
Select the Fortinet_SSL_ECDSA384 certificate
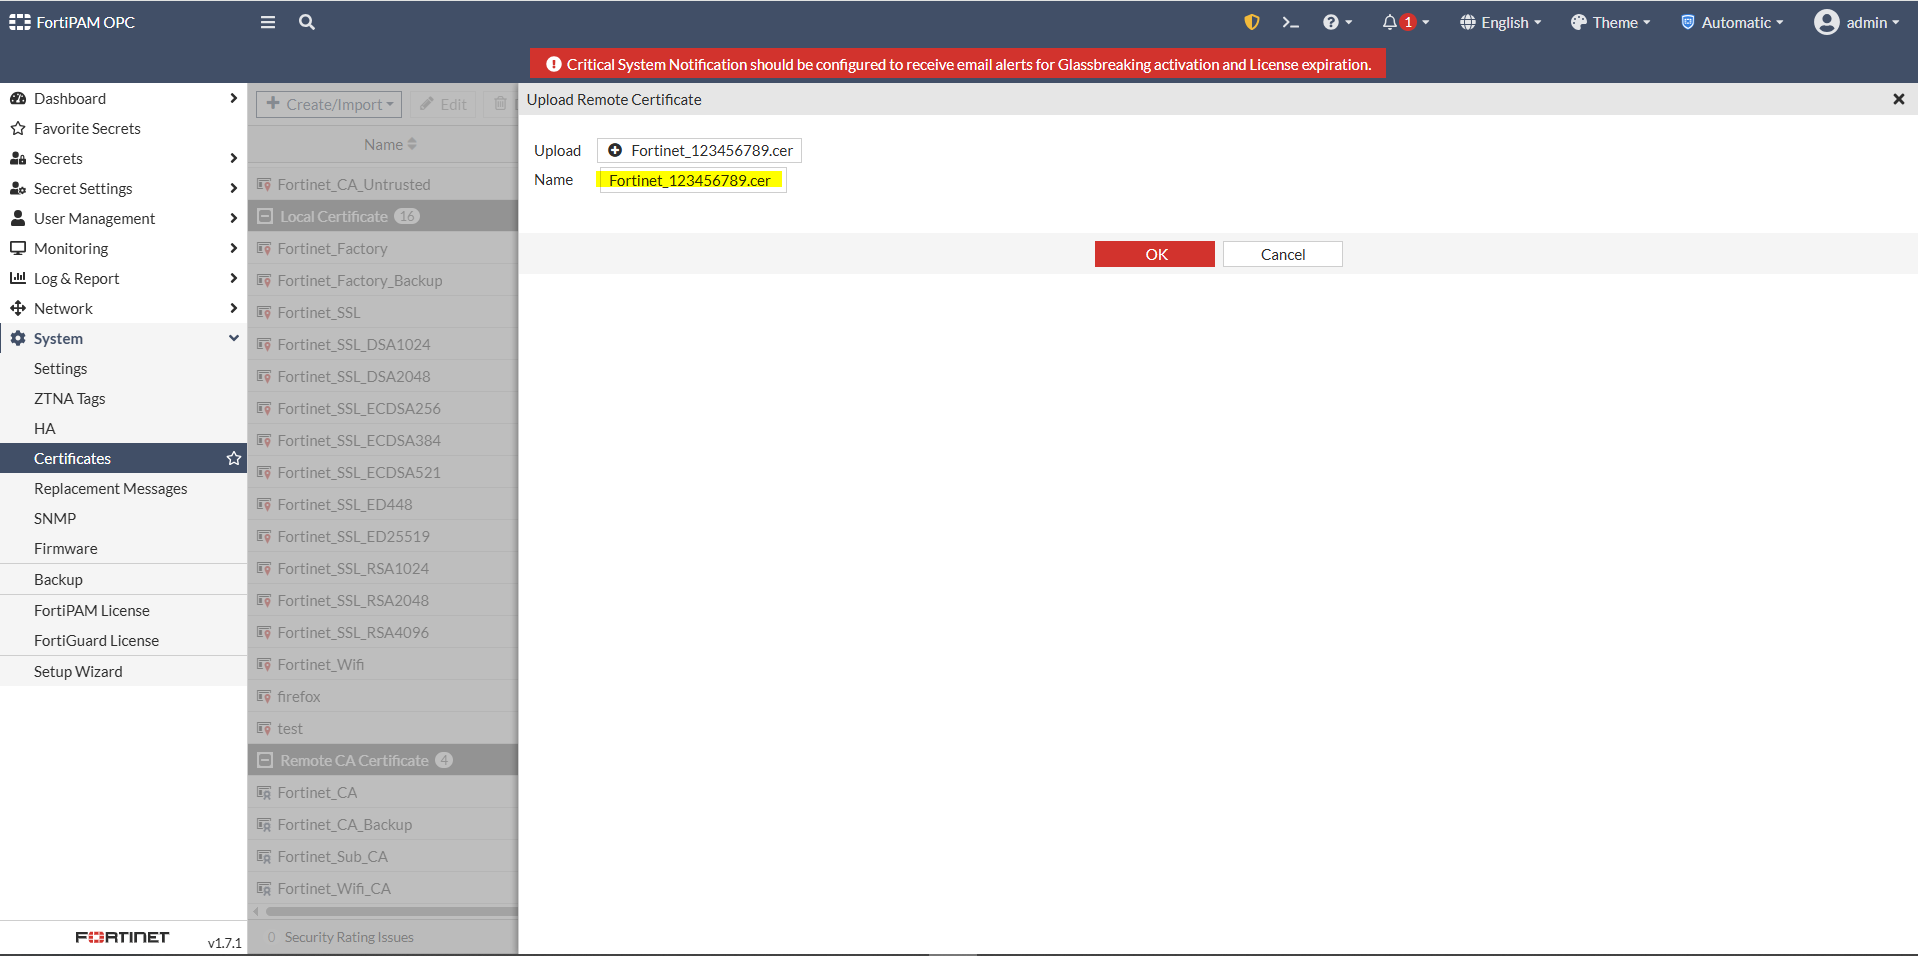click(x=382, y=440)
